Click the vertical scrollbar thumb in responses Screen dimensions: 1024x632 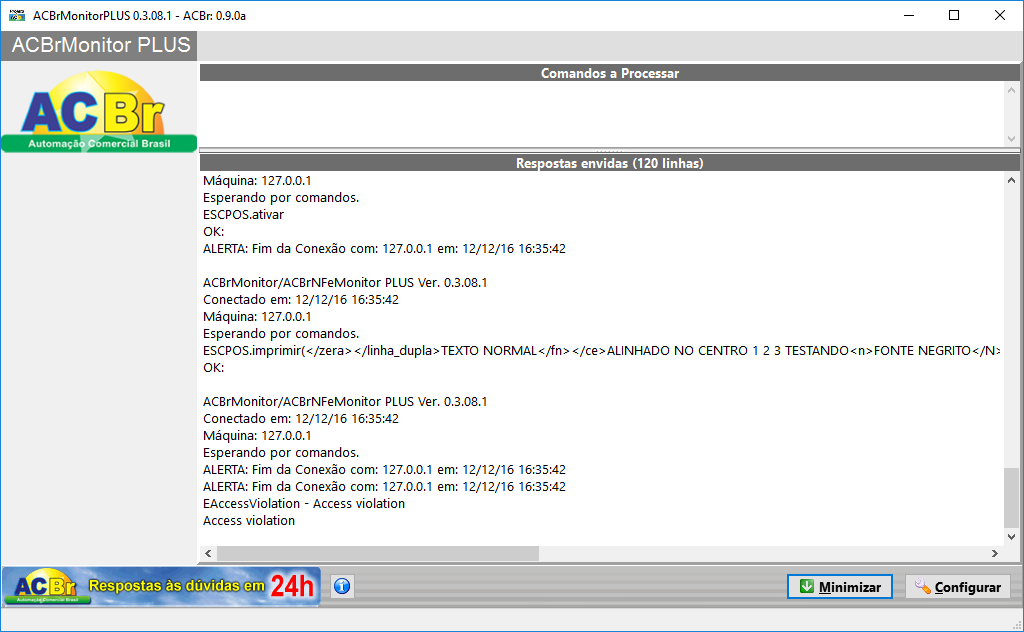click(x=1011, y=498)
